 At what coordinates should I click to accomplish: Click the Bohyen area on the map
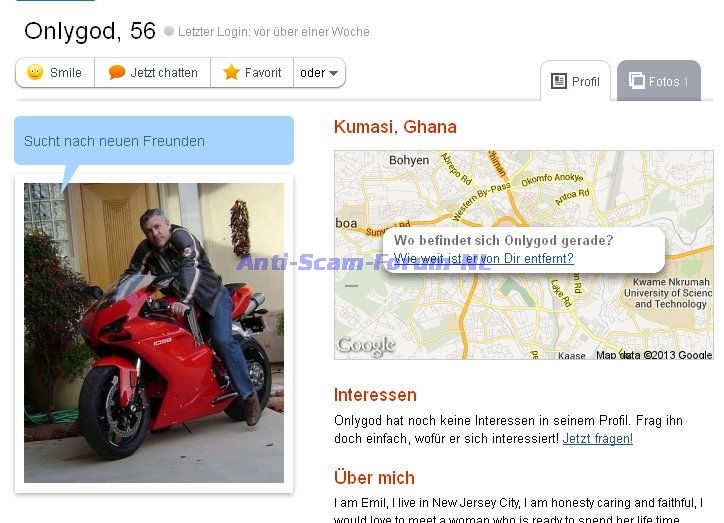[x=409, y=160]
